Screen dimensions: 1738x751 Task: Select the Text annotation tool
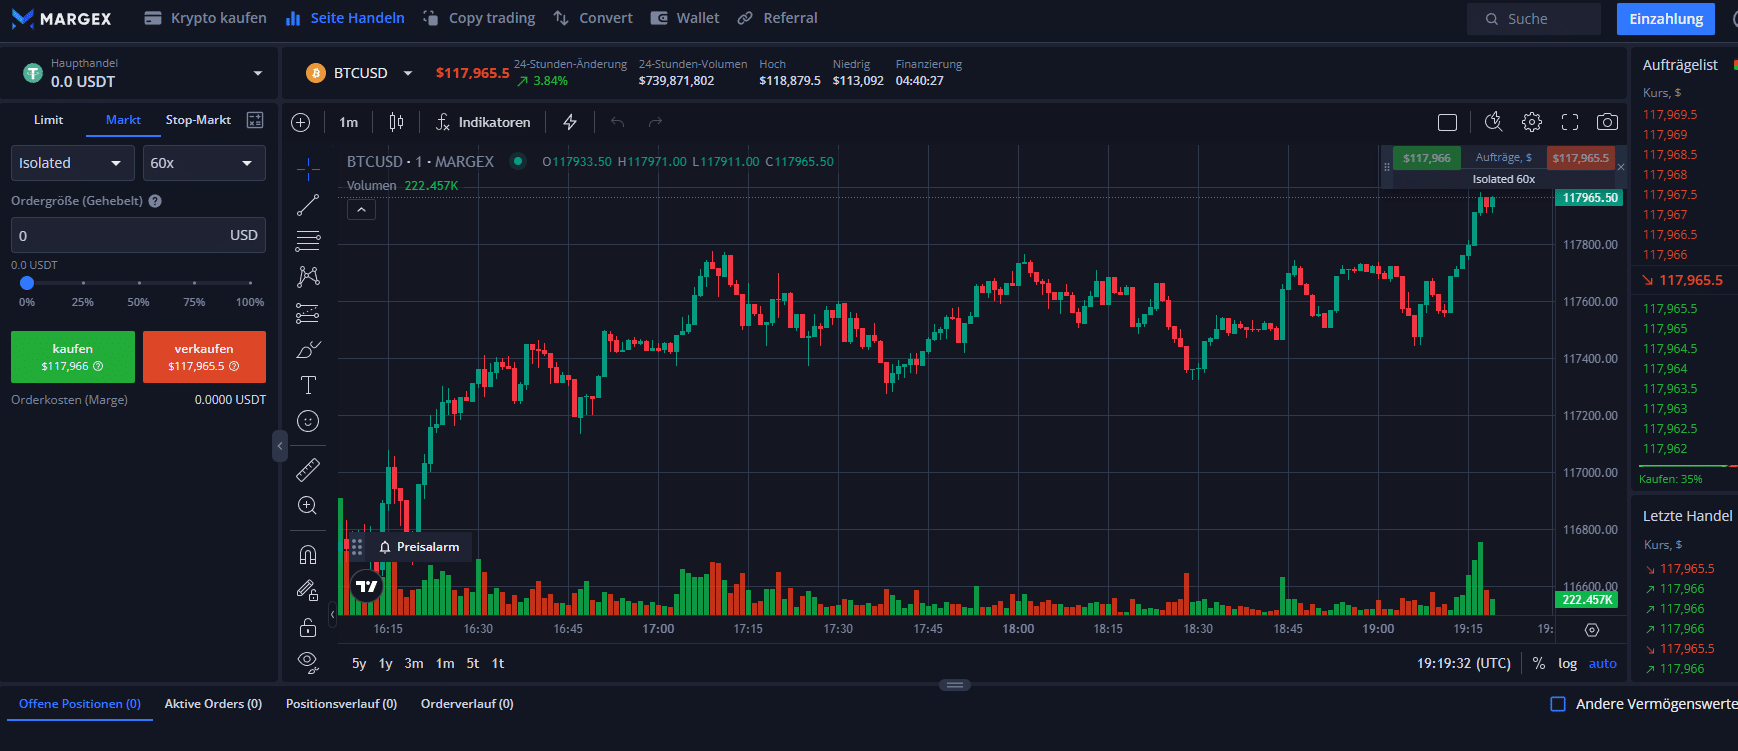[x=308, y=385]
